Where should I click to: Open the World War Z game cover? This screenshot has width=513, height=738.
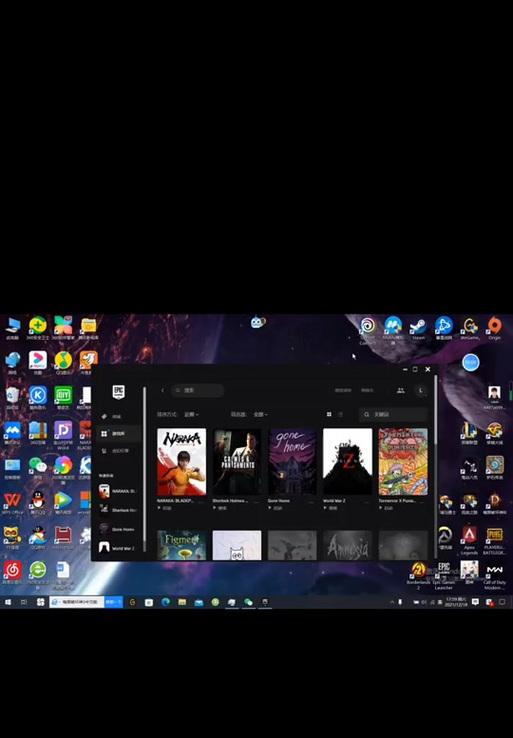(x=347, y=461)
